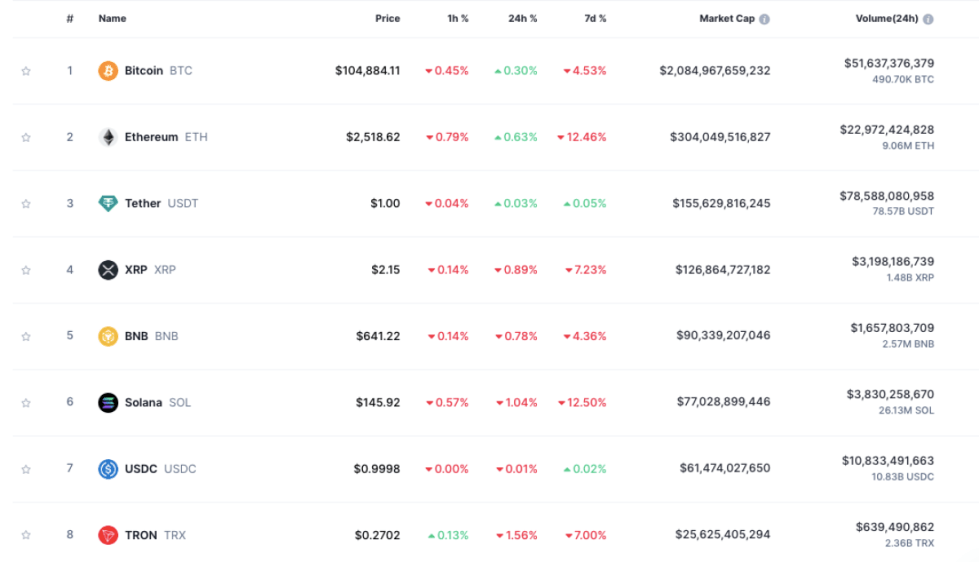Click Solana volume $3,830,258,670
The height and width of the screenshot is (562, 979).
[x=890, y=394]
